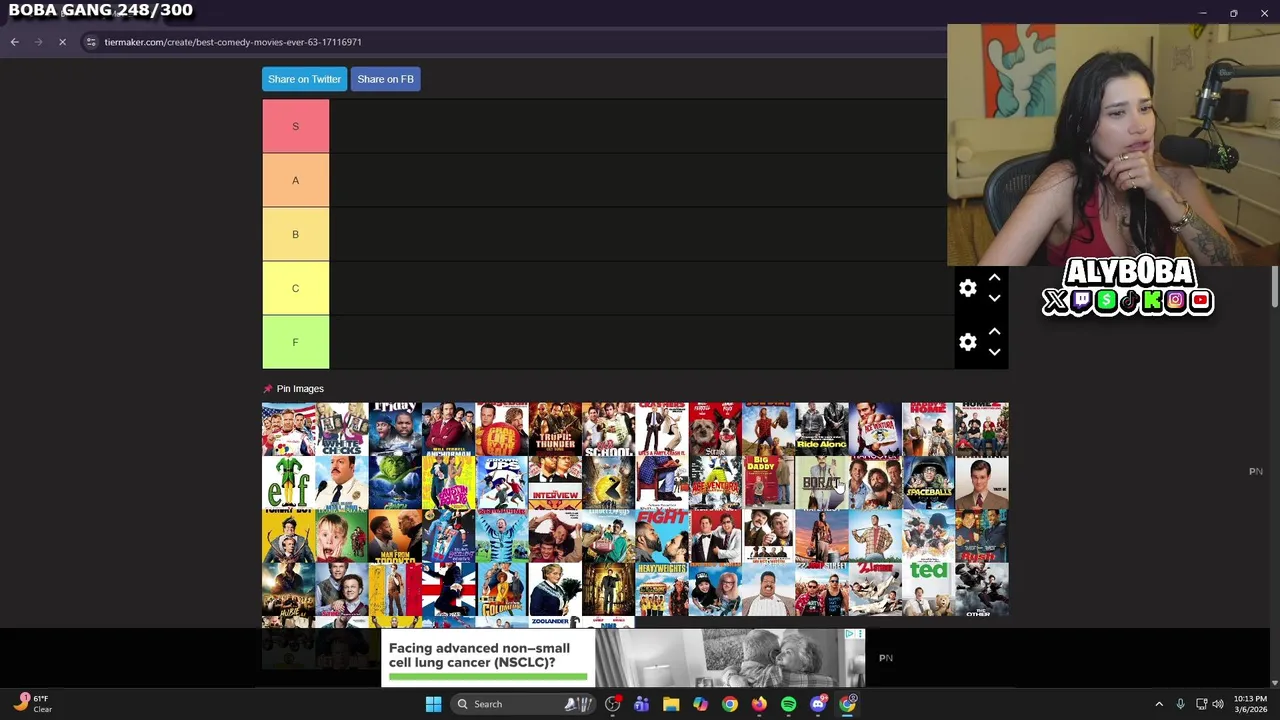The height and width of the screenshot is (720, 1280).
Task: Open settings gear for tier C row
Action: click(967, 288)
